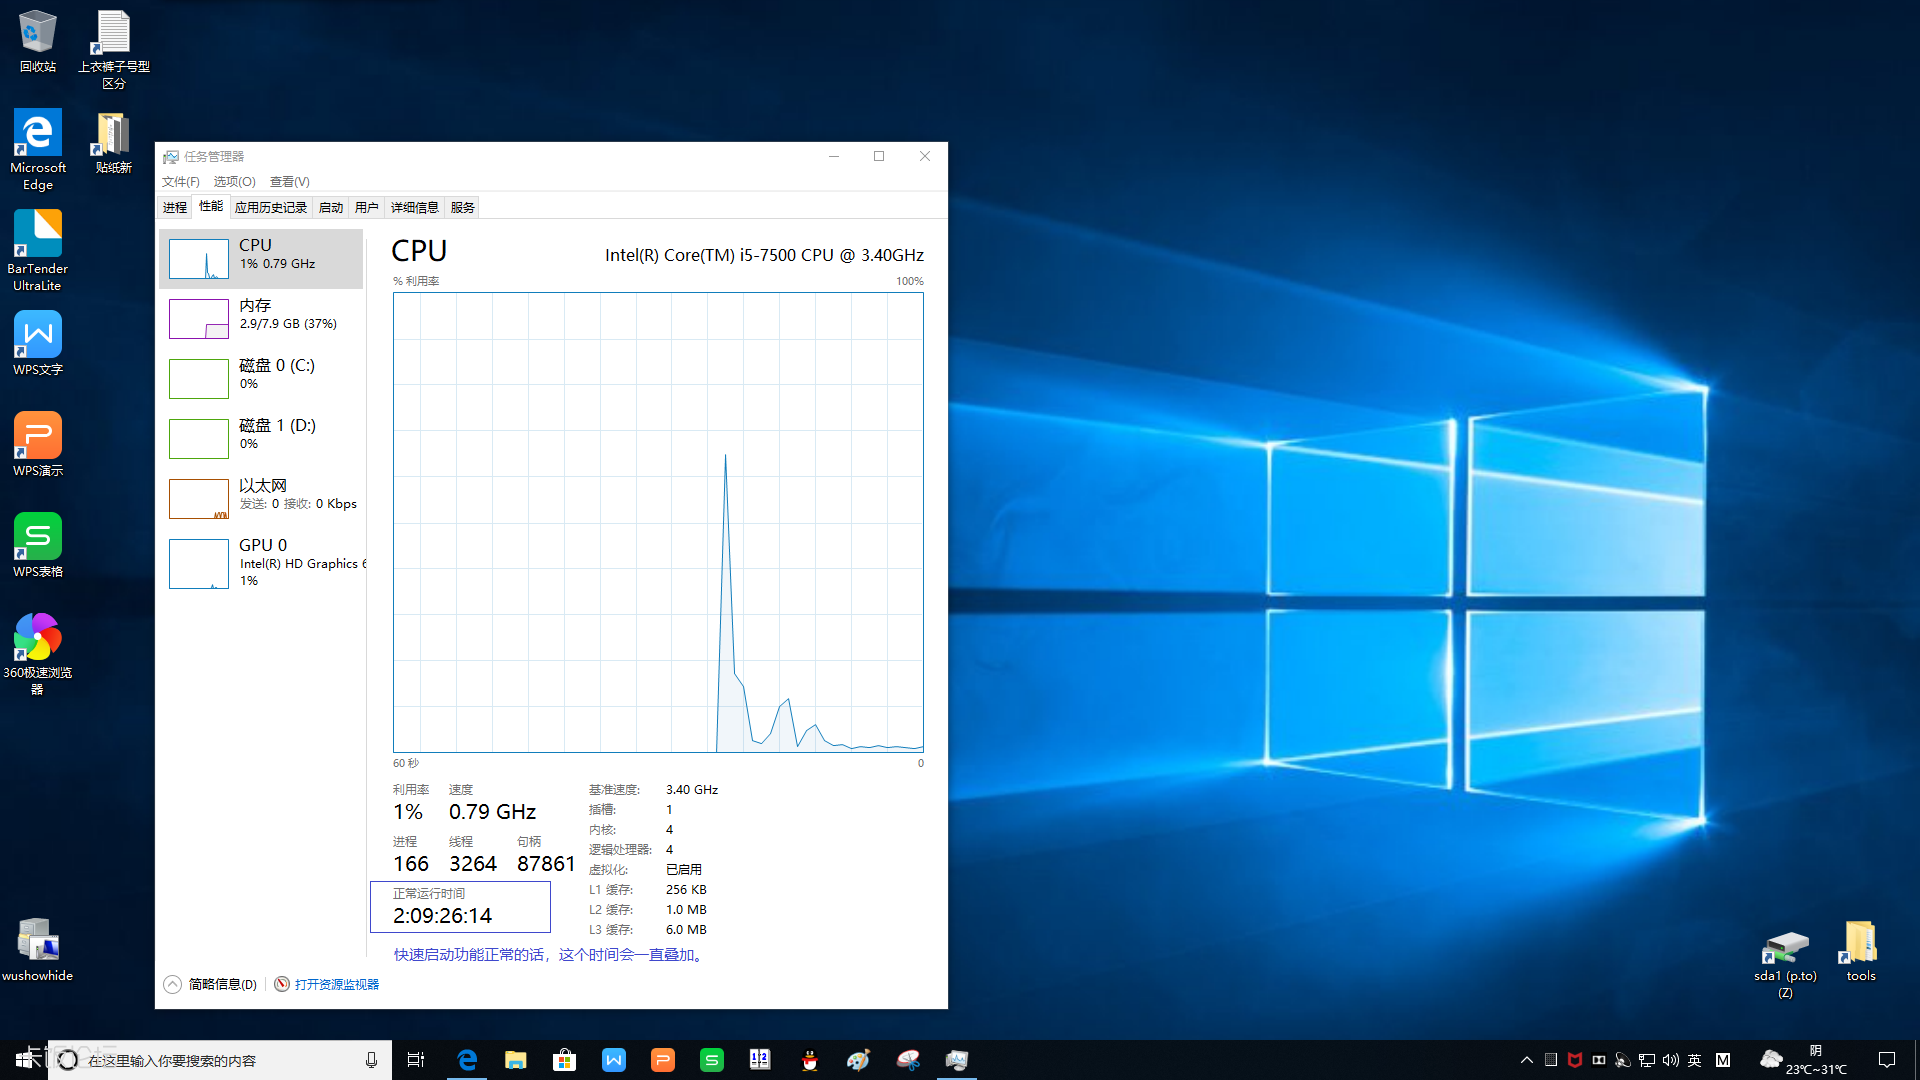This screenshot has height=1080, width=1920.
Task: Switch to the 应用历史记录 tab
Action: [271, 207]
